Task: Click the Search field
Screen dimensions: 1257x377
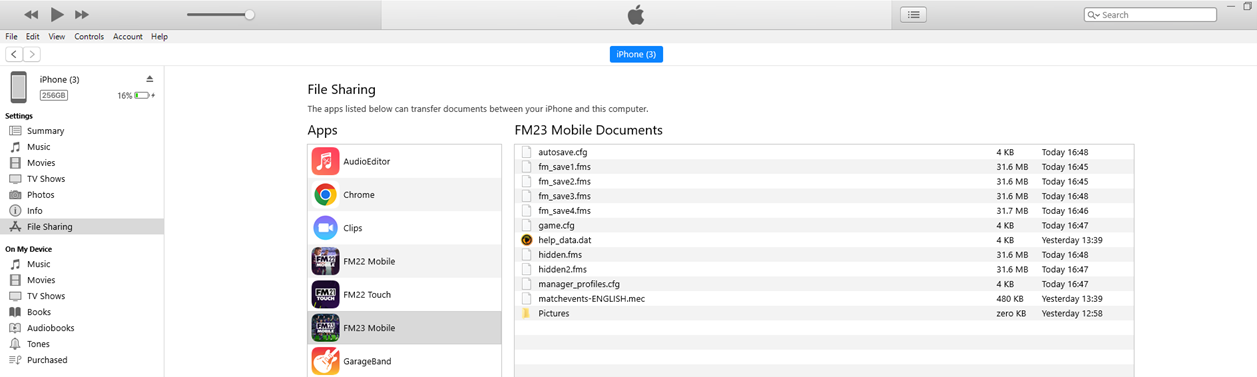Action: pos(1150,15)
